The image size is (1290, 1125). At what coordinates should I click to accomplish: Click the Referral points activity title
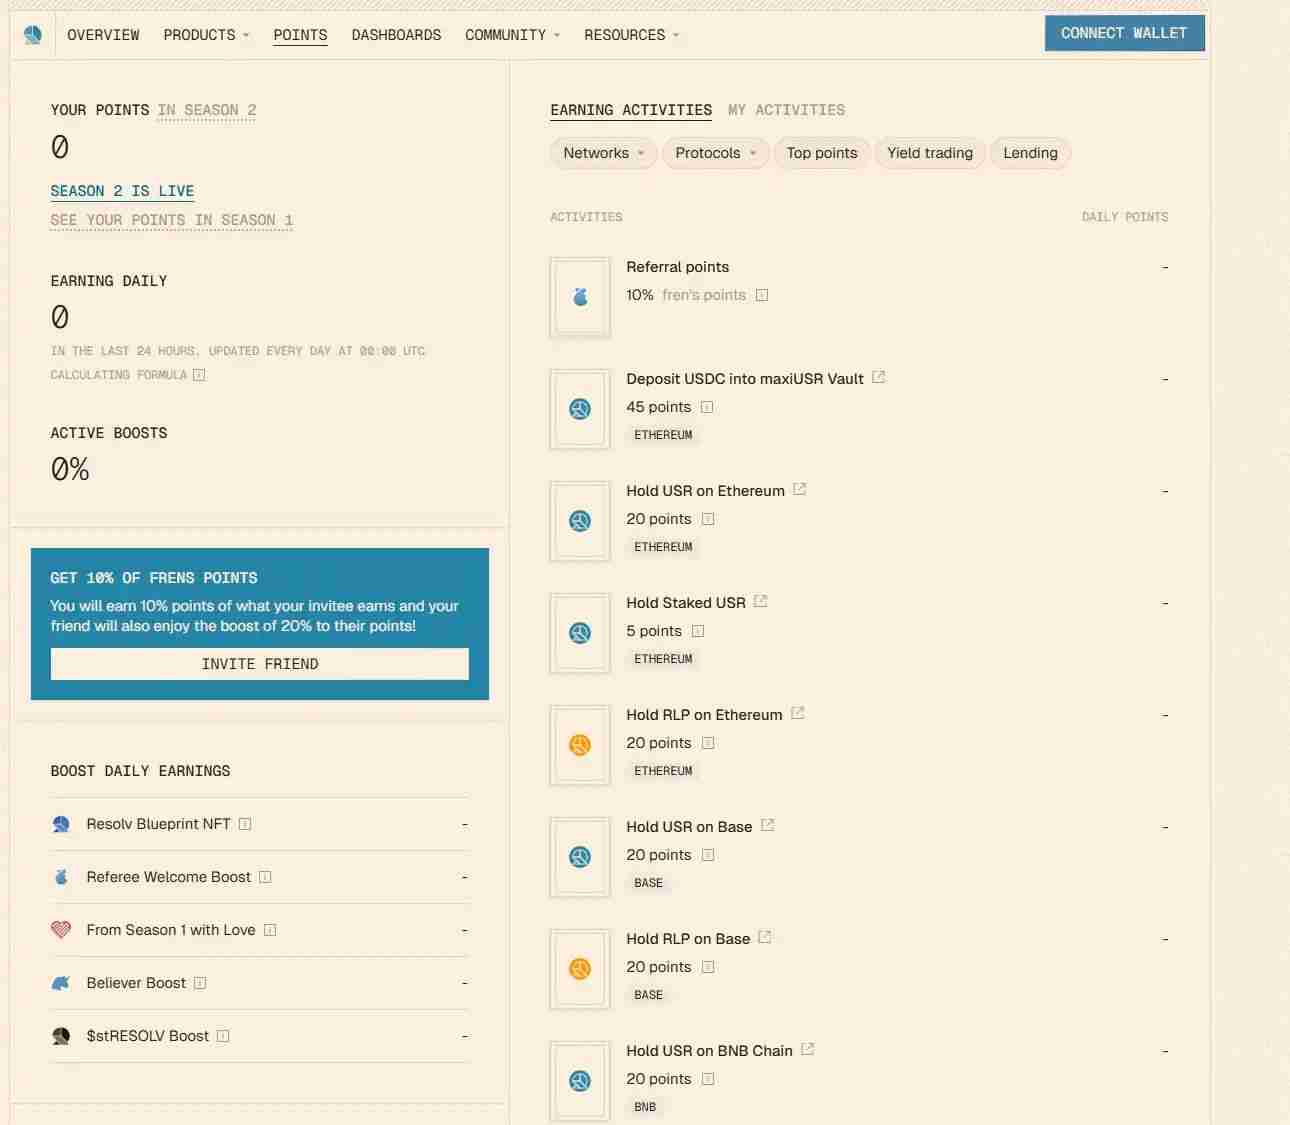(x=677, y=267)
